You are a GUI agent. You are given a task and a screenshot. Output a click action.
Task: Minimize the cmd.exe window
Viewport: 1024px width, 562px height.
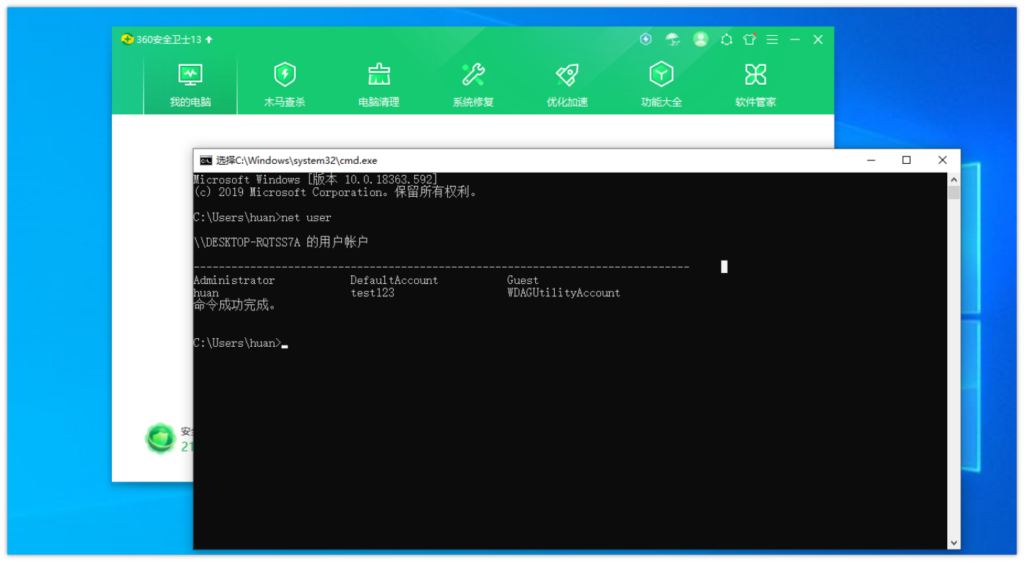(871, 160)
